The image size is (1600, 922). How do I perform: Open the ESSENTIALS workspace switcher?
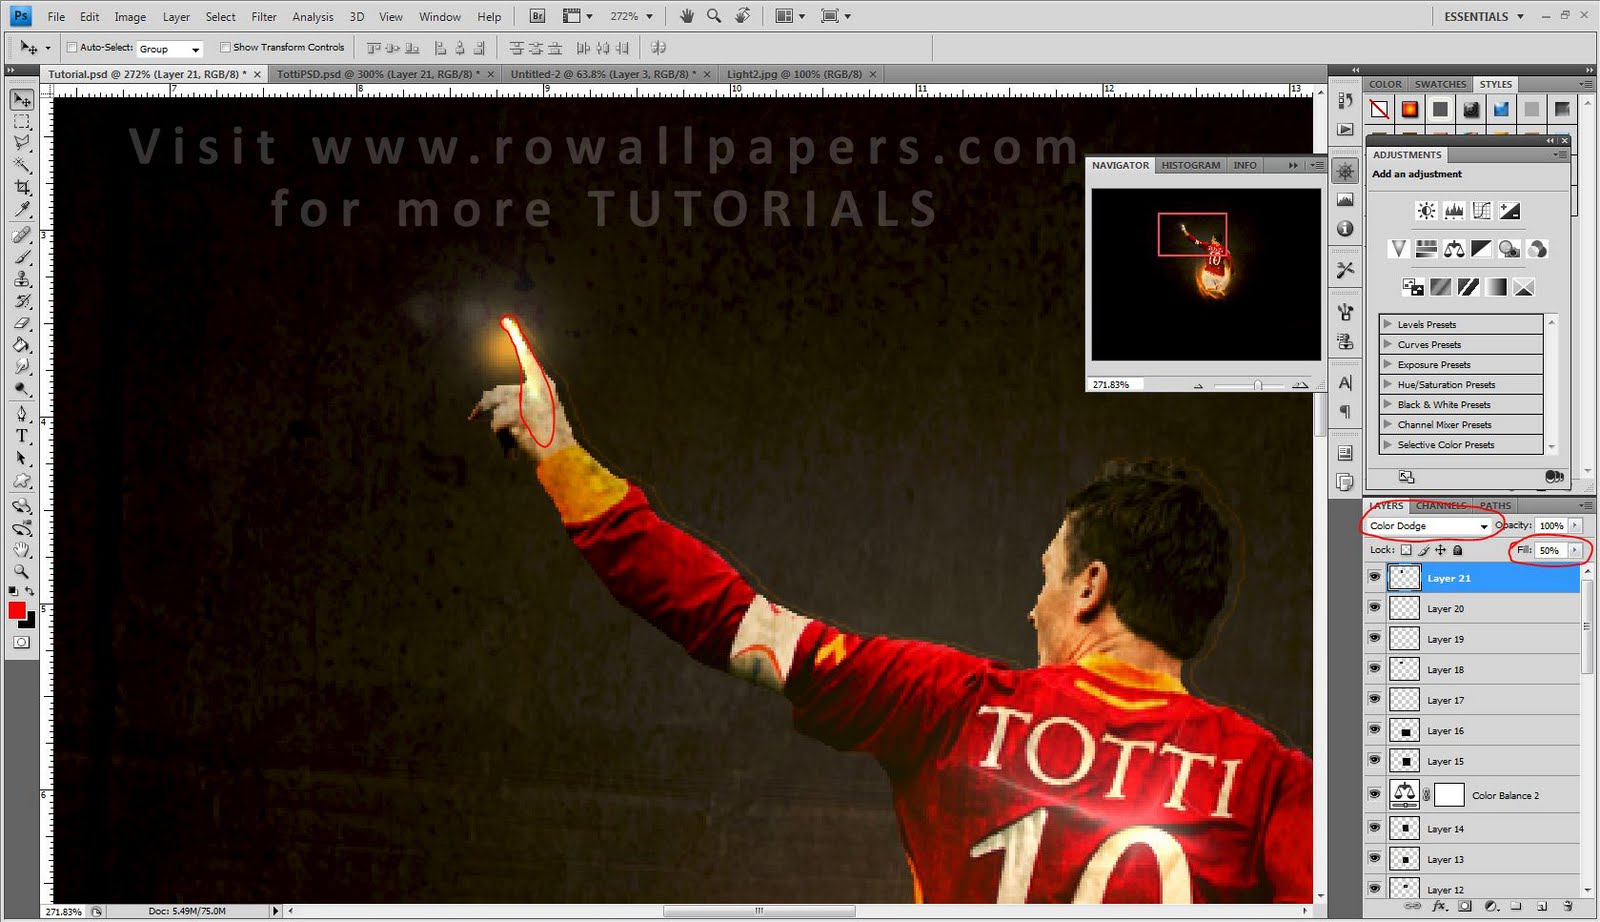1484,16
